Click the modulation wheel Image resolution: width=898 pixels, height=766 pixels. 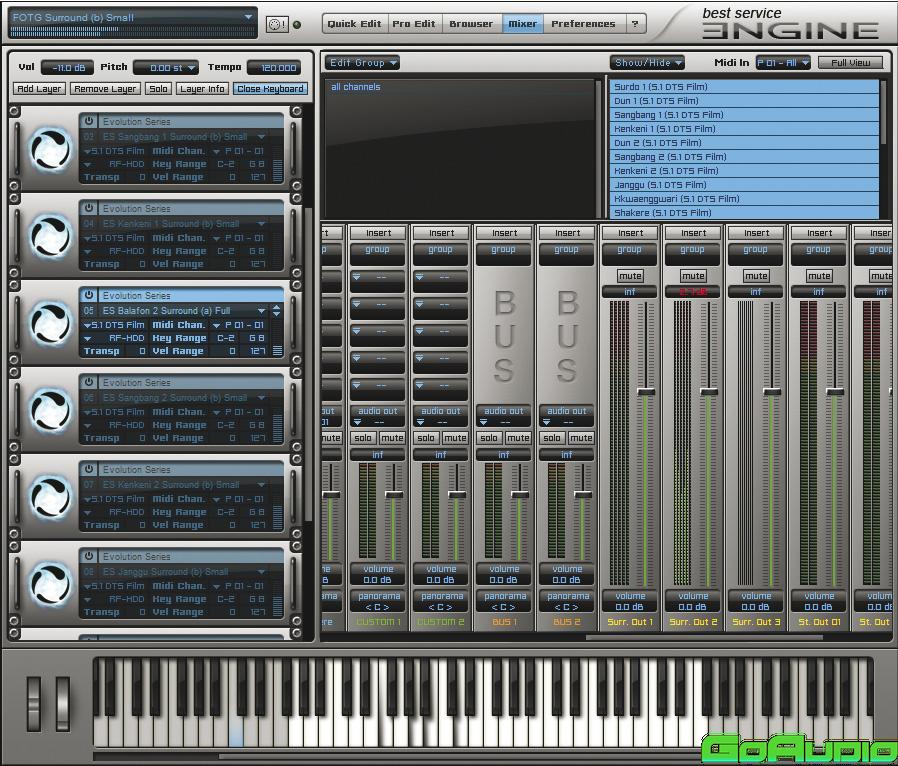point(62,704)
